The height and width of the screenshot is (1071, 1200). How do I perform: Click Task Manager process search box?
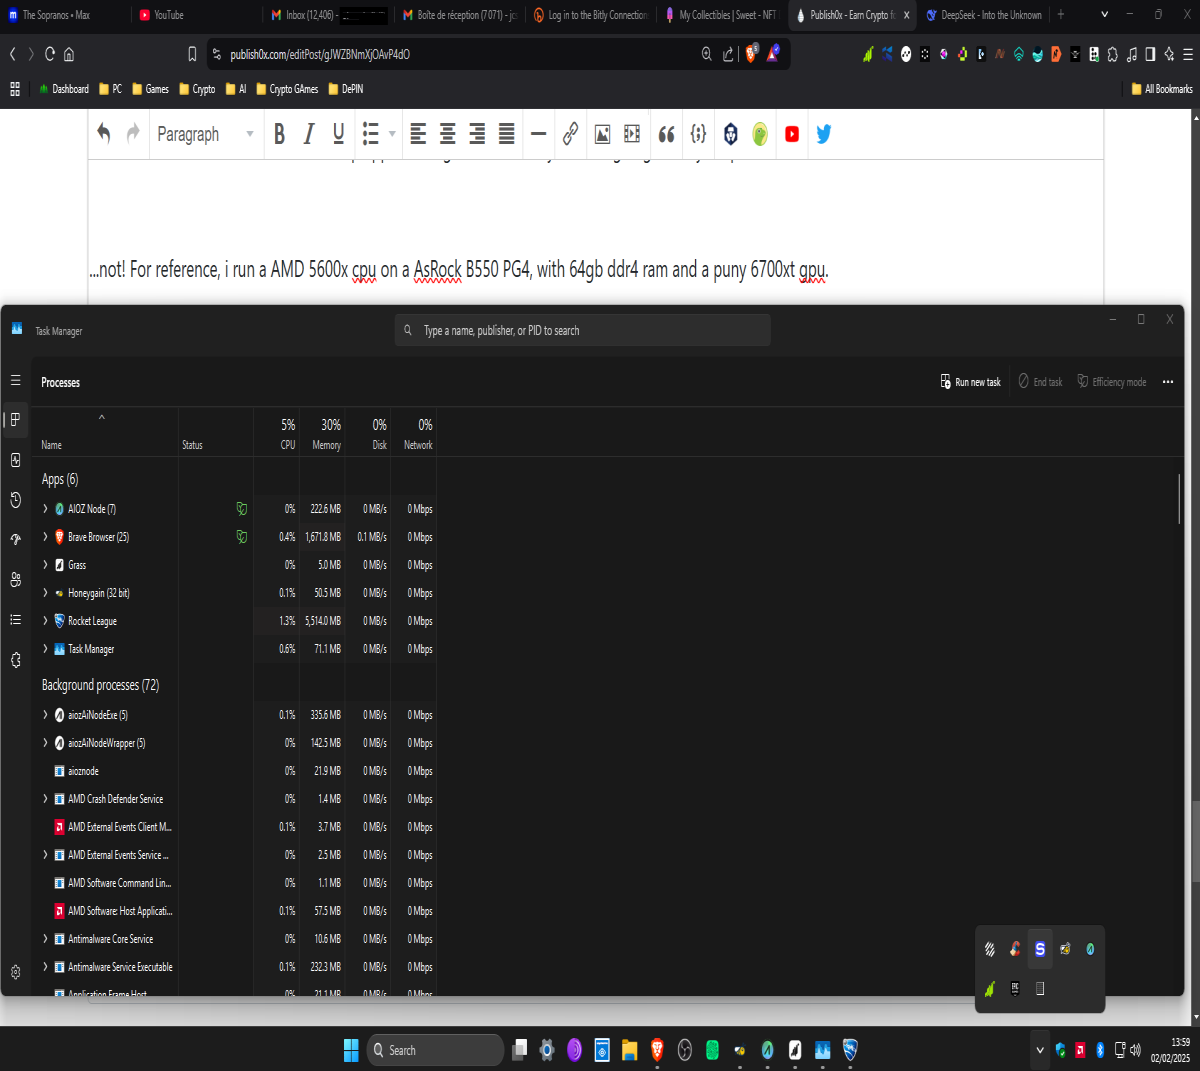[x=582, y=330]
